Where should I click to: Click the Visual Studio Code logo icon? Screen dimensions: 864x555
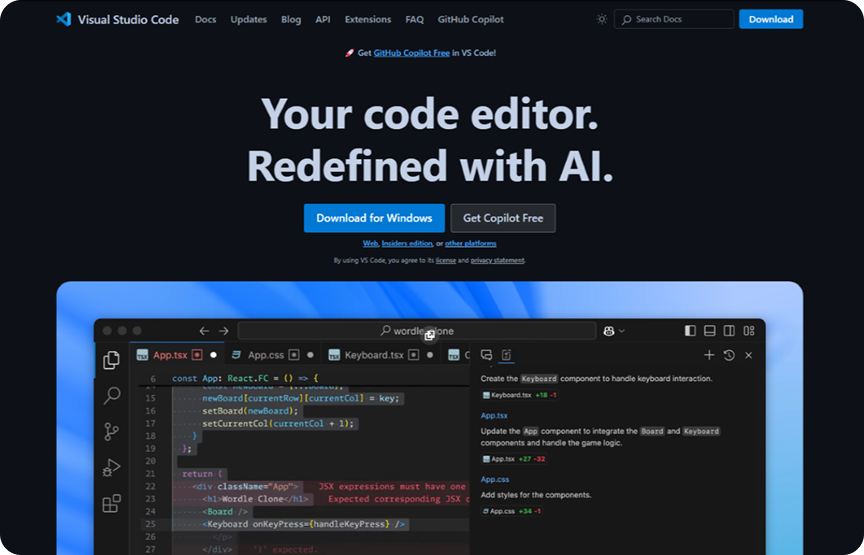point(63,19)
